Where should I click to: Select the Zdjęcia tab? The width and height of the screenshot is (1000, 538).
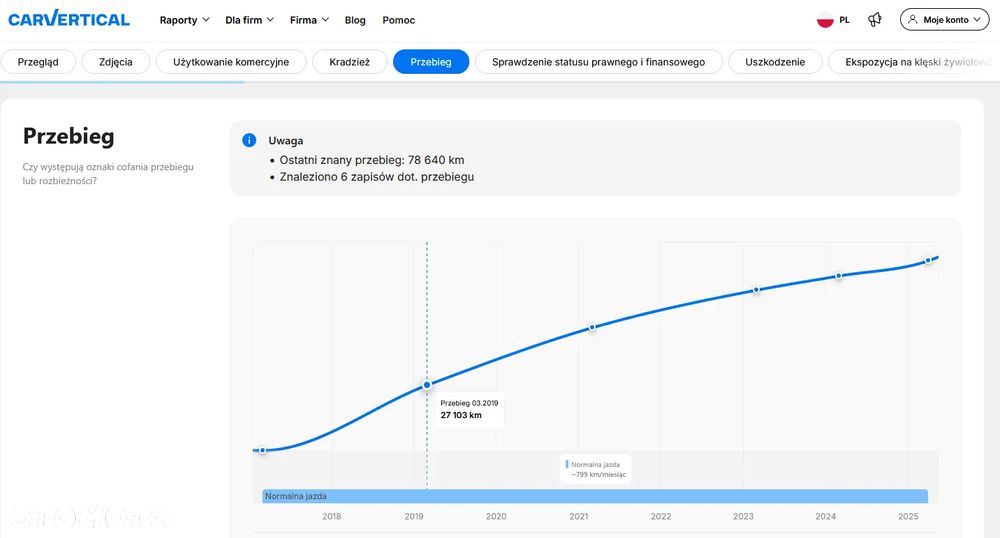[x=116, y=62]
